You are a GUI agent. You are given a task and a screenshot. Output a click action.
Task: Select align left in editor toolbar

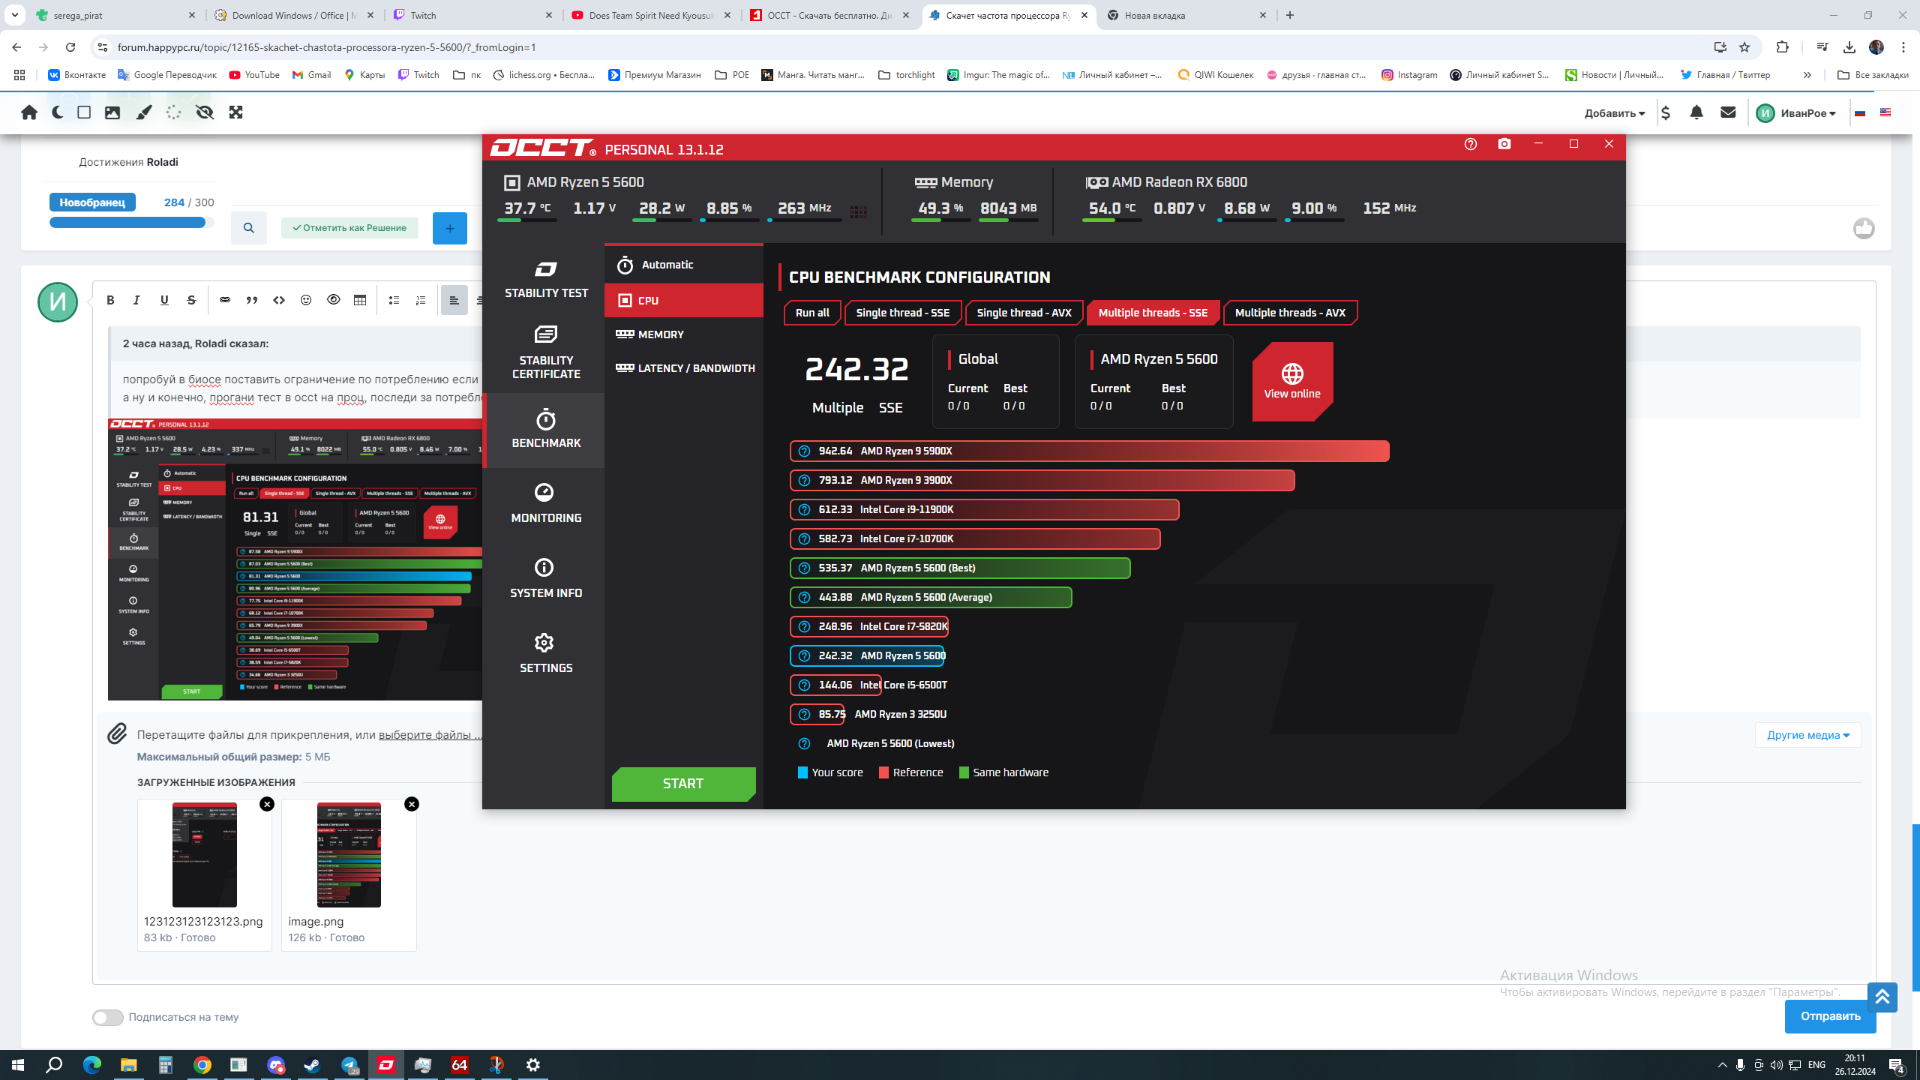[x=454, y=300]
